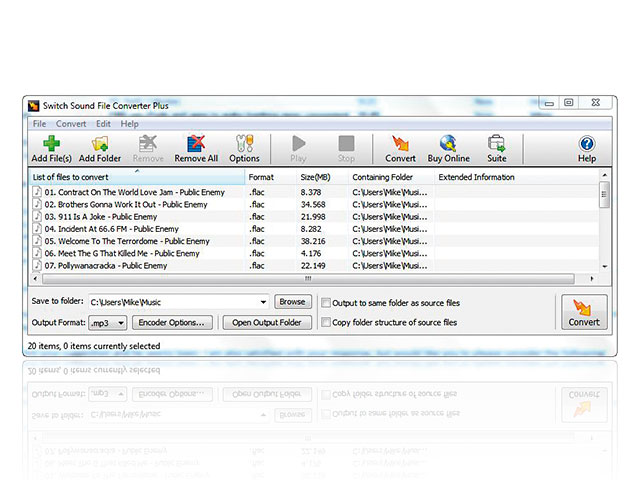Click the Browse button
The height and width of the screenshot is (480, 640).
pyautogui.click(x=292, y=302)
